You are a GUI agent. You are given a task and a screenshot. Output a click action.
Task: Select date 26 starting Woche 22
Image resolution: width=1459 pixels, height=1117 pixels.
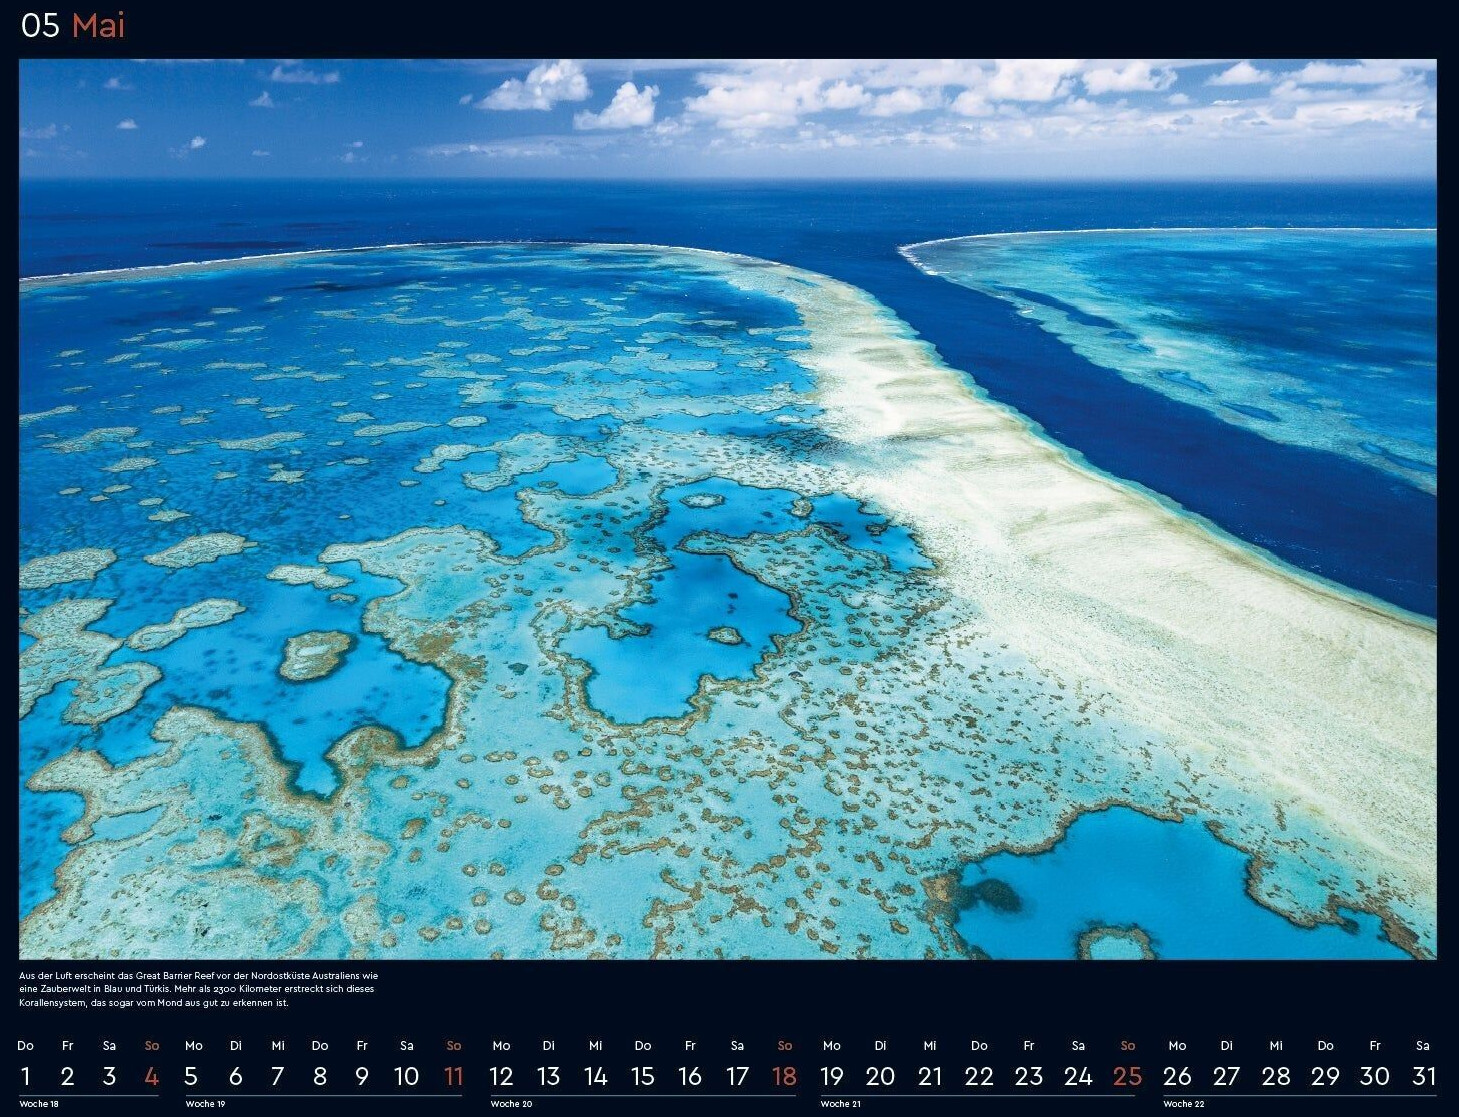[x=1177, y=1076]
